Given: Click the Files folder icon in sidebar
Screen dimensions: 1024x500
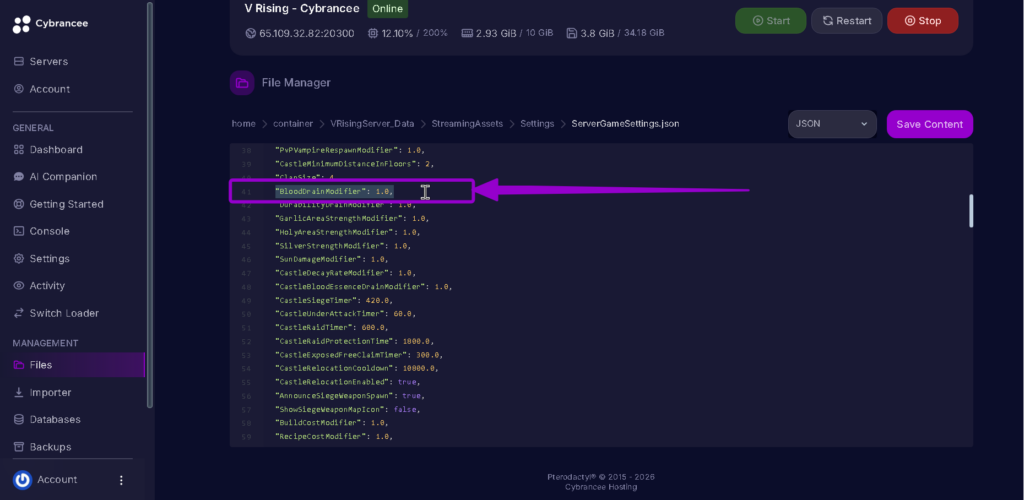Looking at the screenshot, I should pos(19,365).
